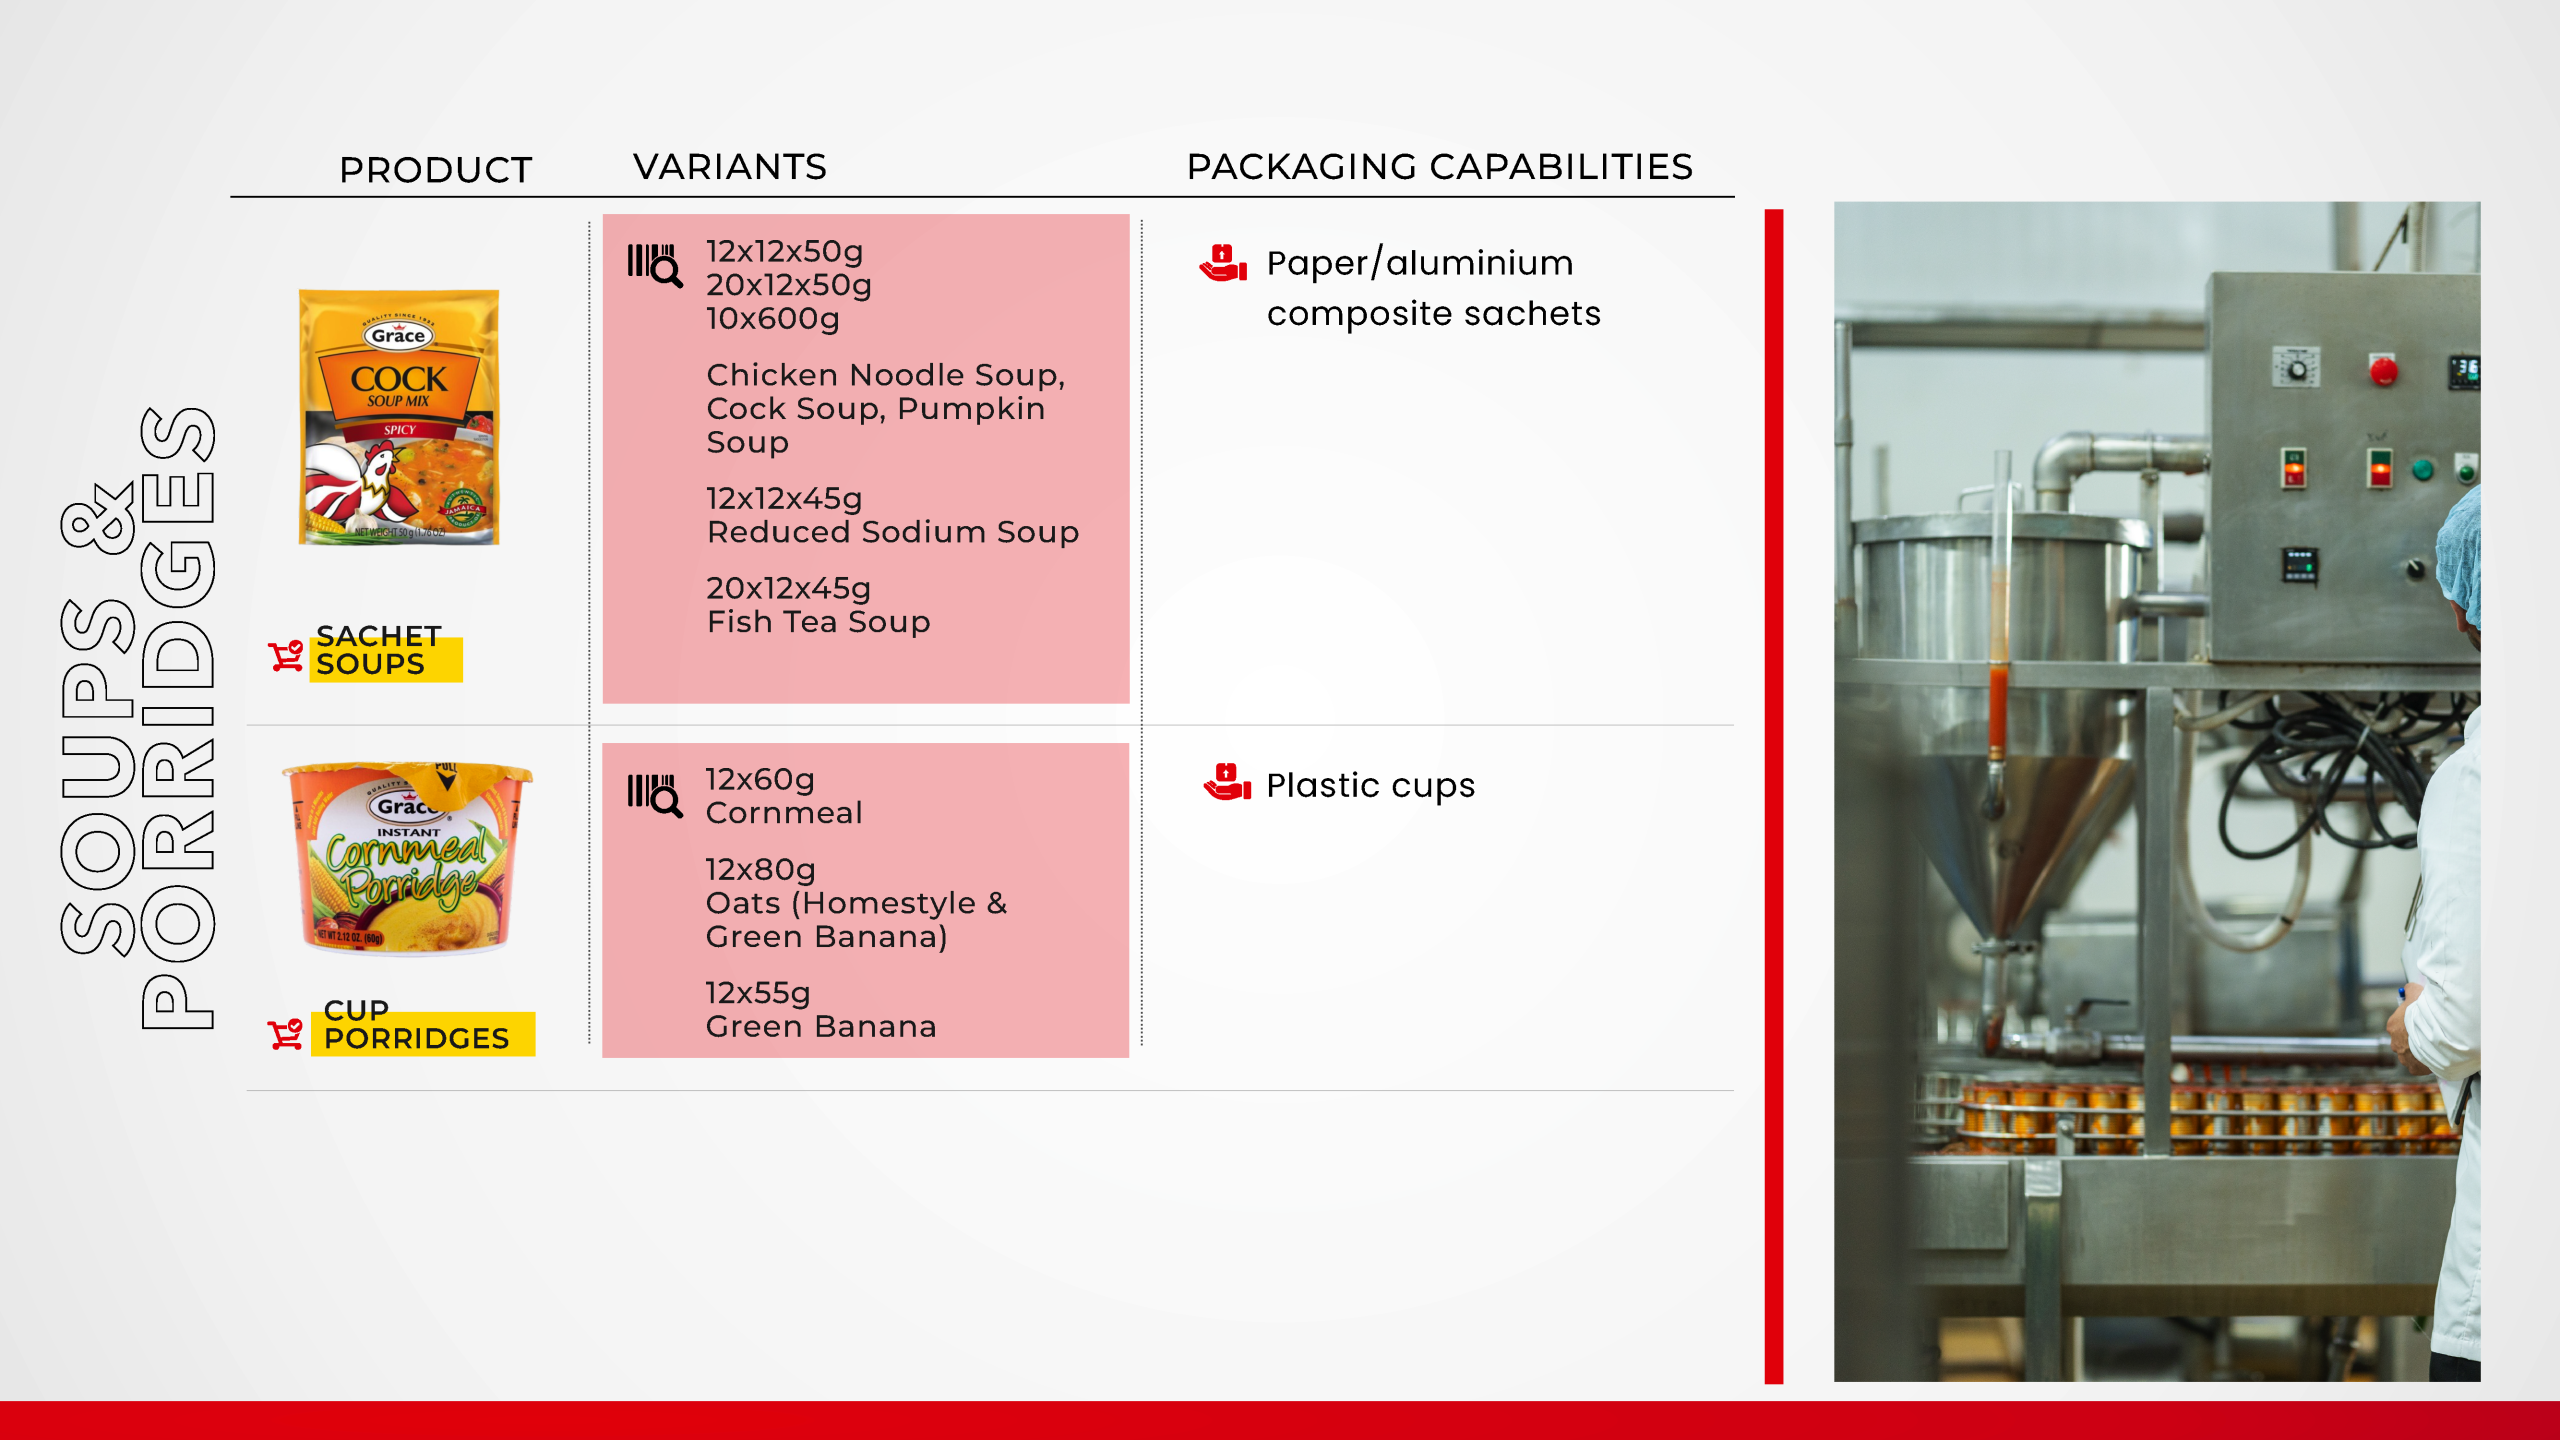Click the barcode scan icon beside sachet soup variants
This screenshot has height=1440, width=2560.
[x=655, y=265]
